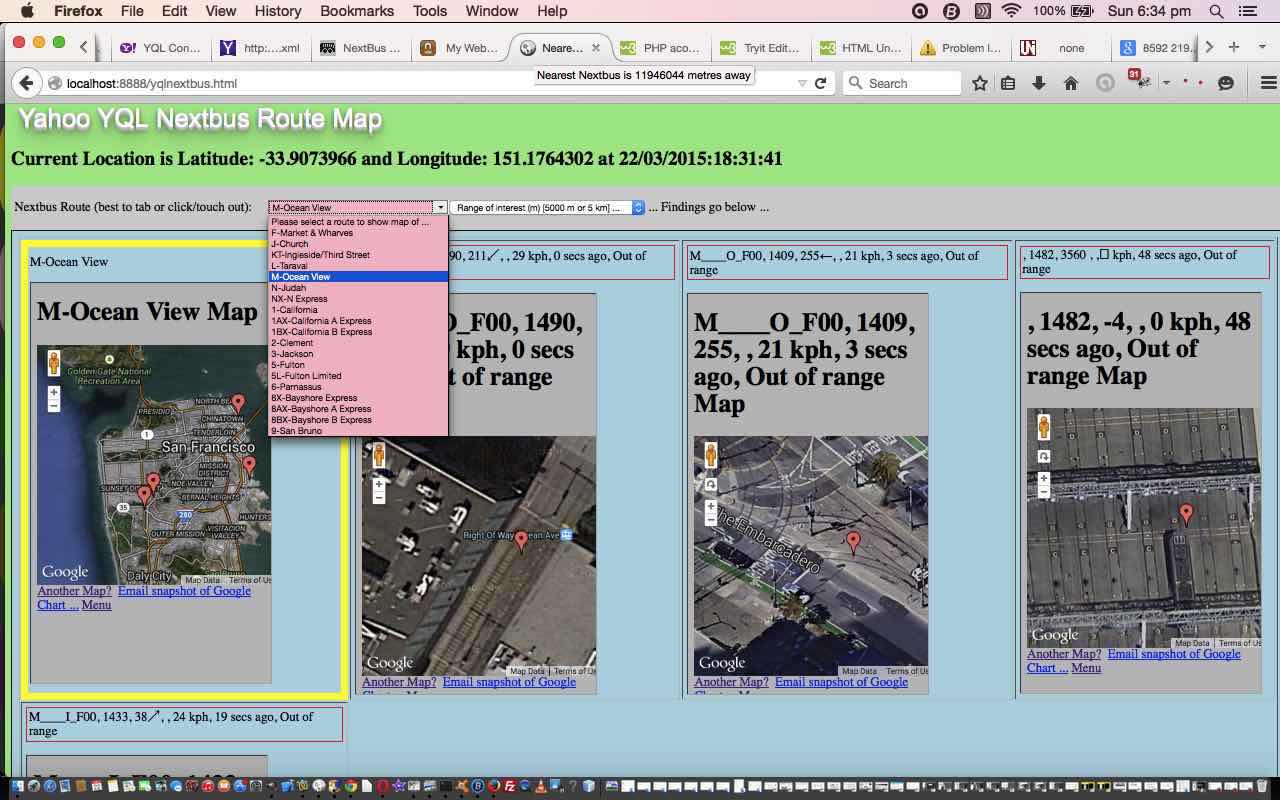Choose 5L-Fulton Limited route option
The image size is (1280, 800).
tap(358, 376)
